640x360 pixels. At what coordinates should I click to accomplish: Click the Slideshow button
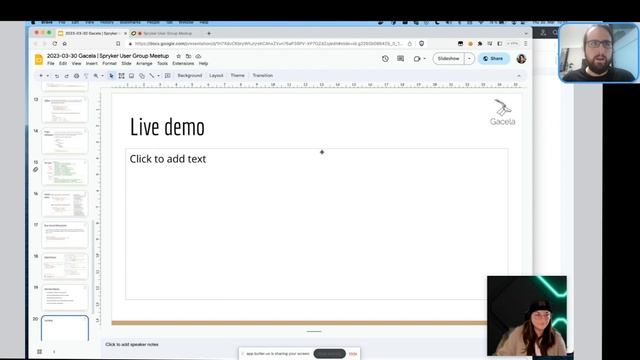pyautogui.click(x=448, y=59)
